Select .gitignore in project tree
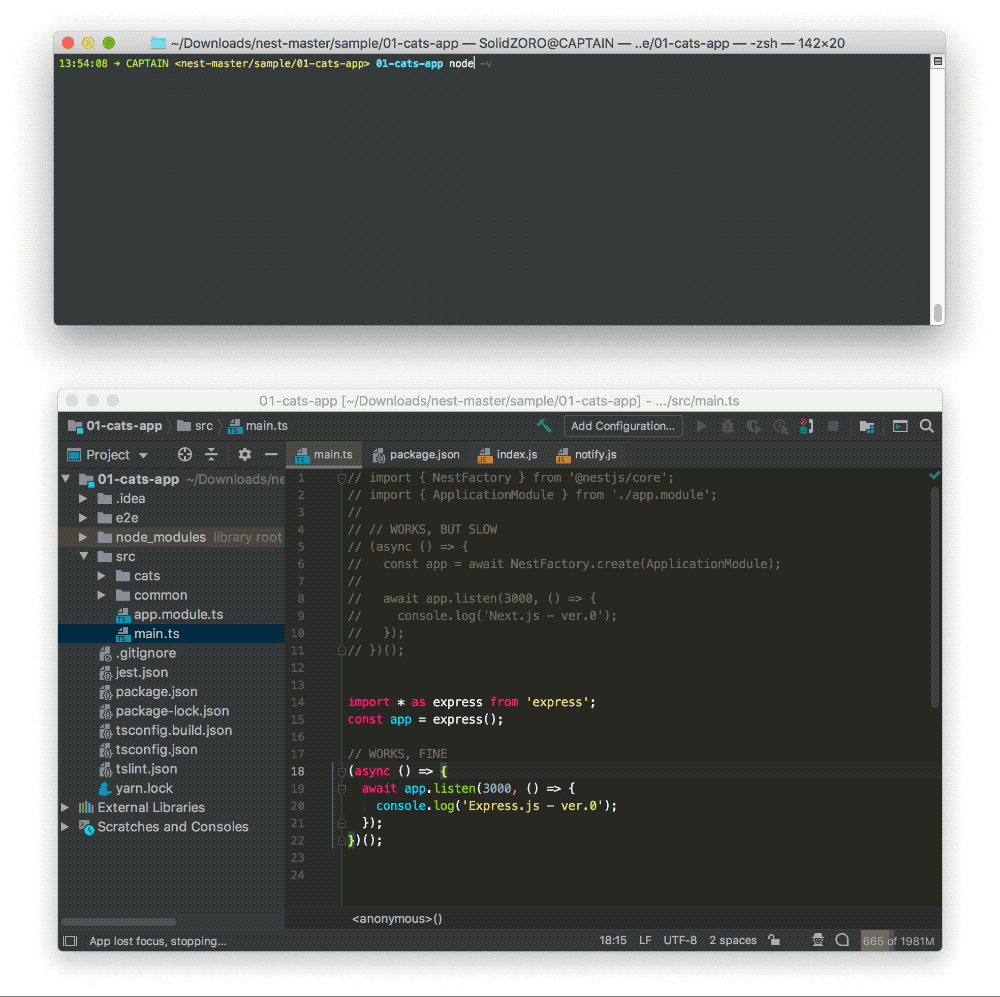The width and height of the screenshot is (1000, 997). pyautogui.click(x=138, y=653)
